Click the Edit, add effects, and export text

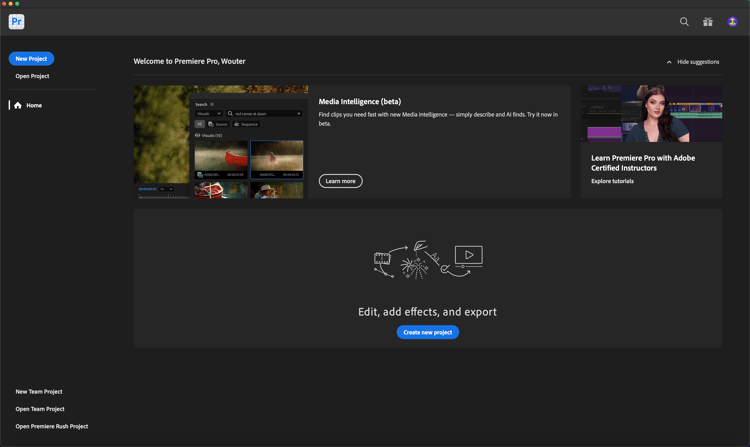tap(427, 312)
